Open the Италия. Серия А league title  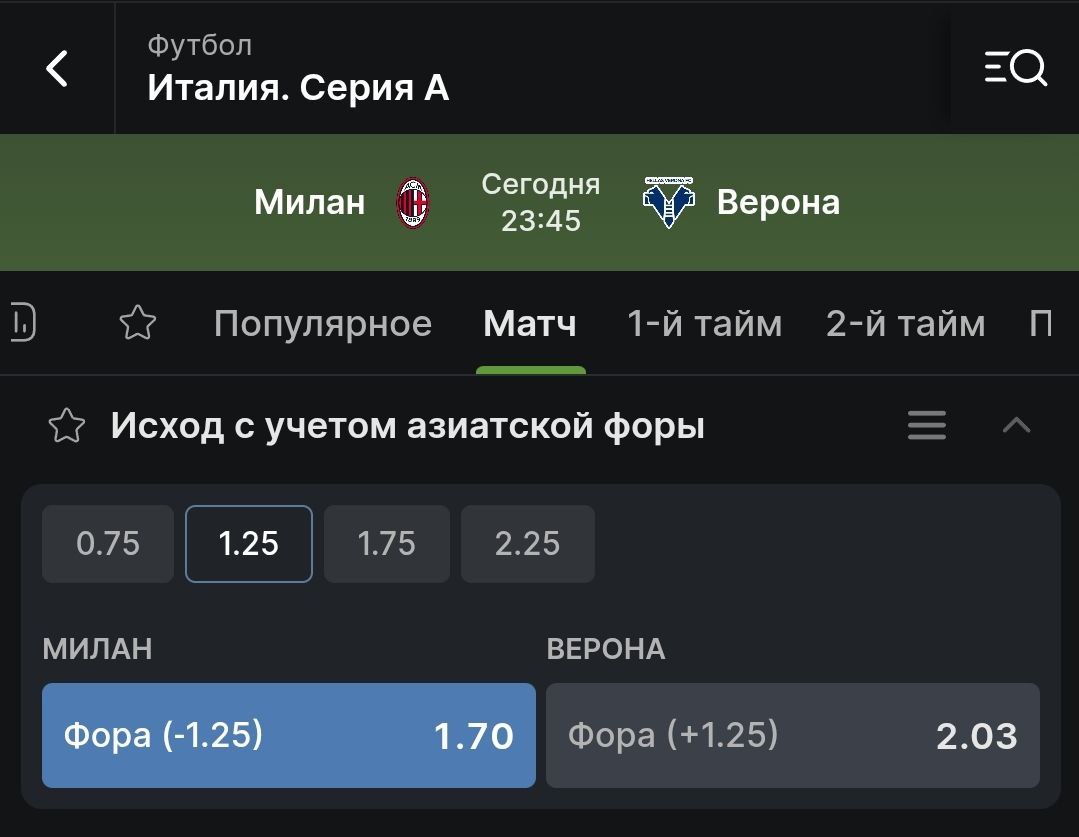298,88
